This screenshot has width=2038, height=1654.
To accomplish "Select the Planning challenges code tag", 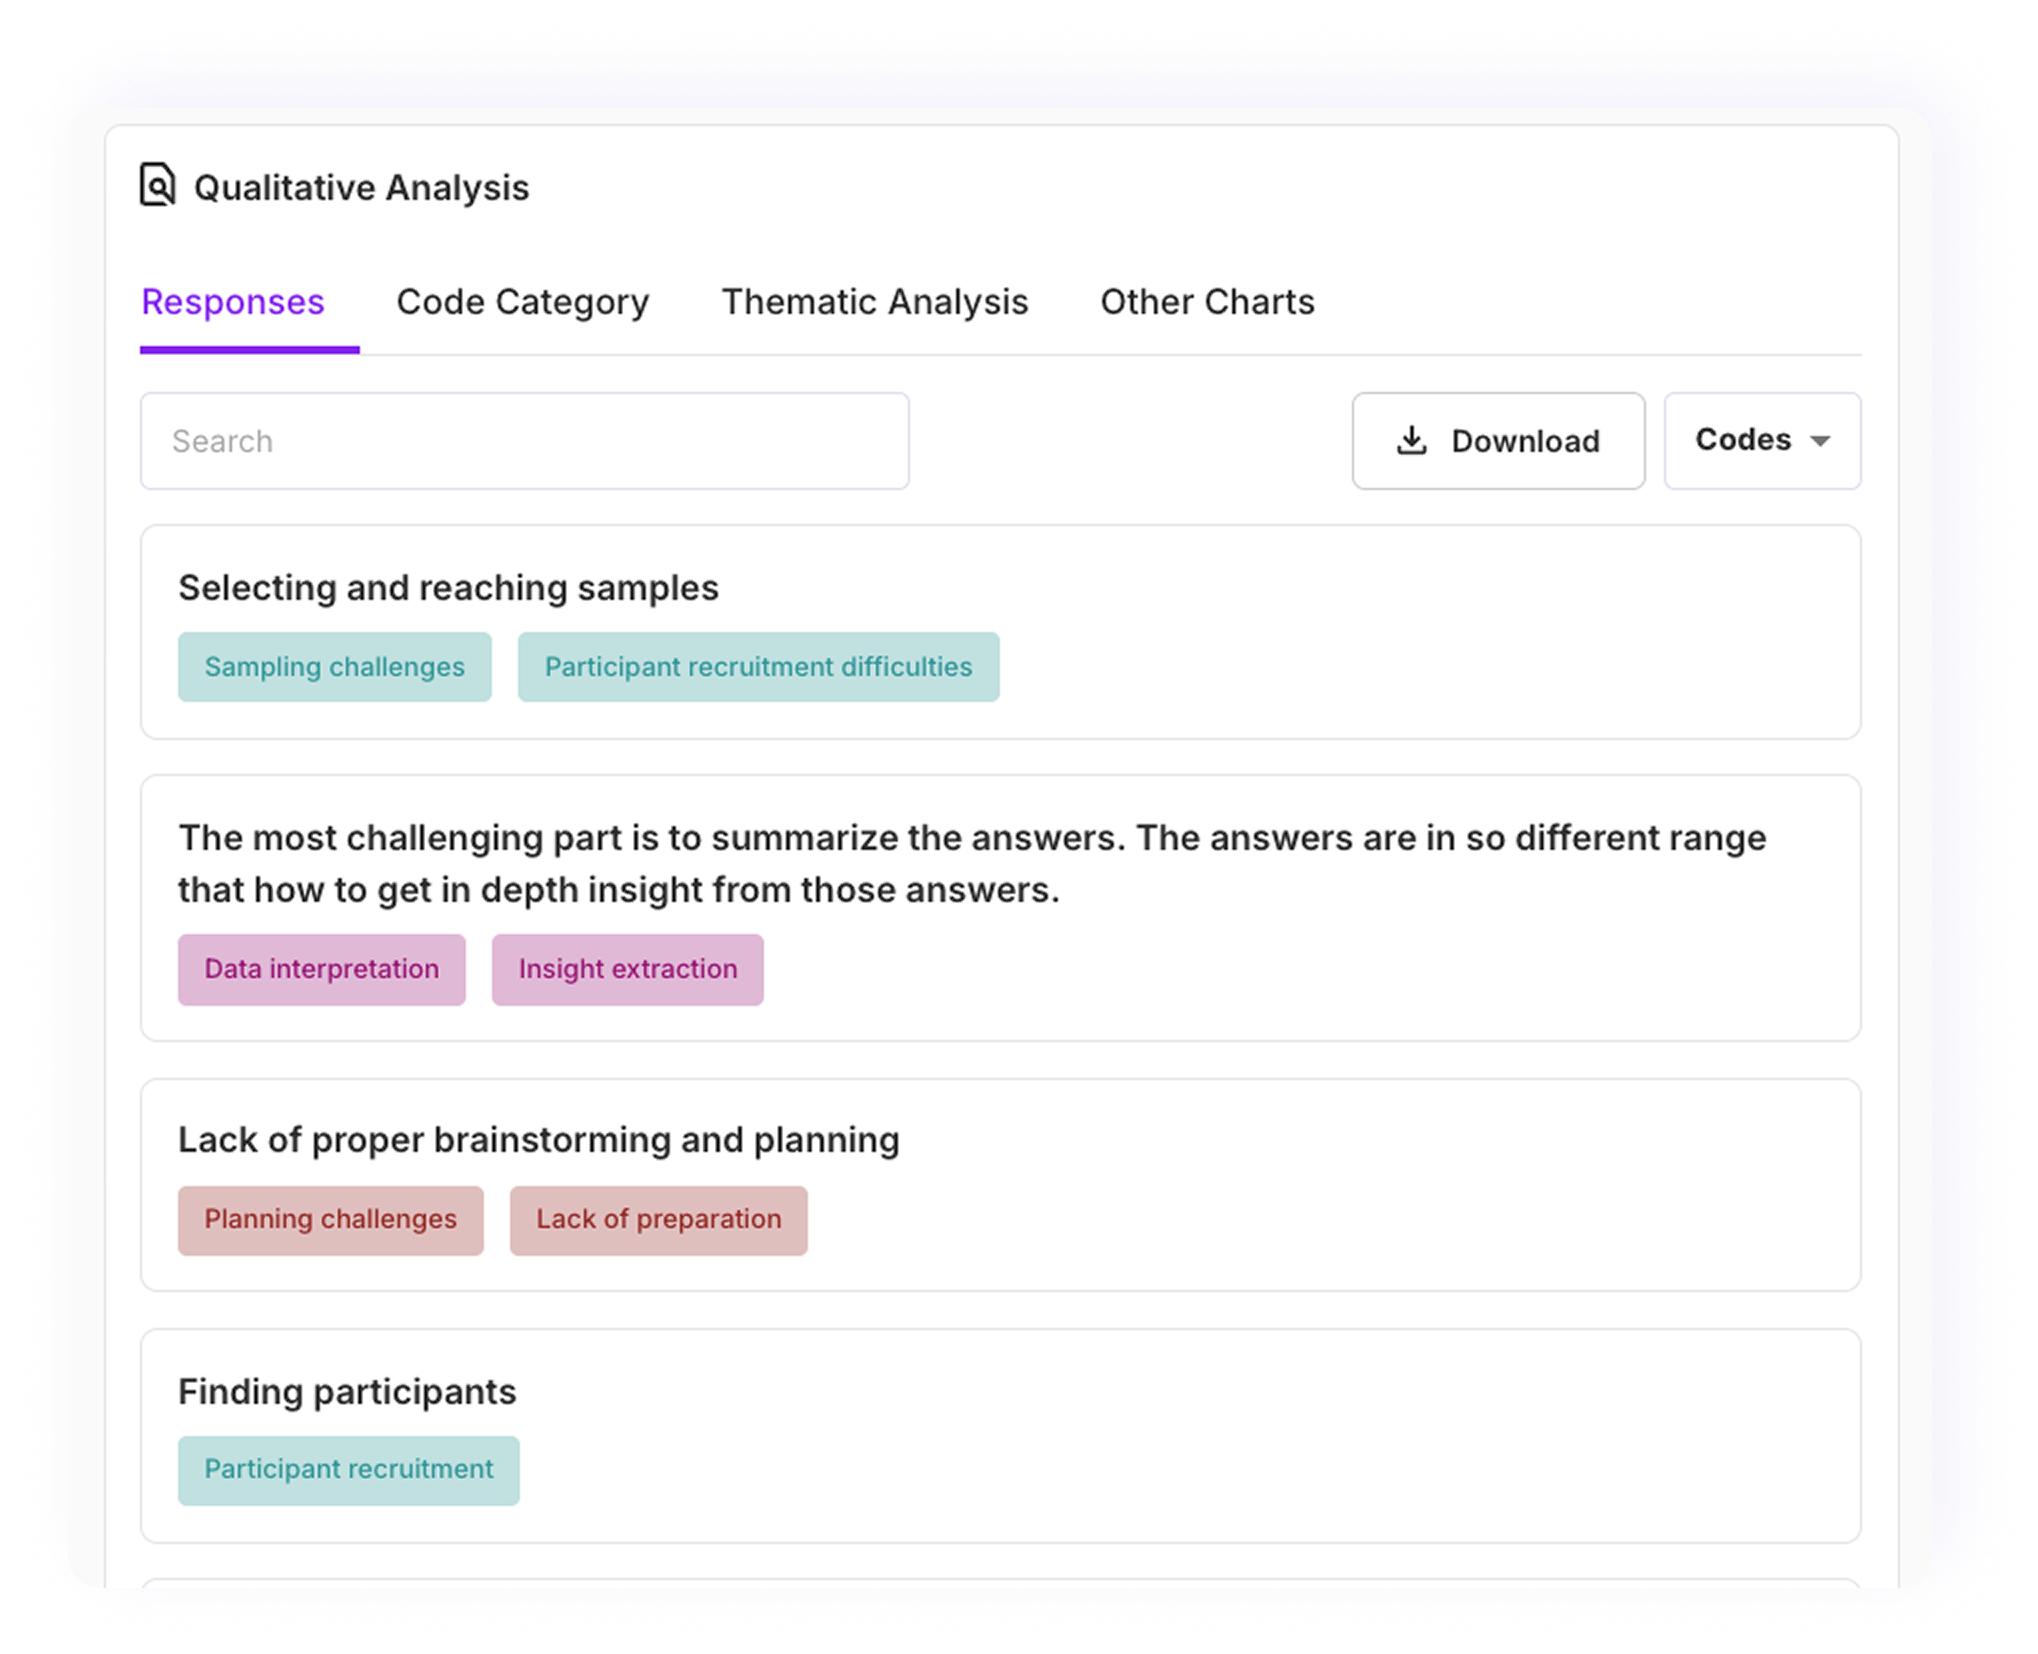I will (330, 1219).
